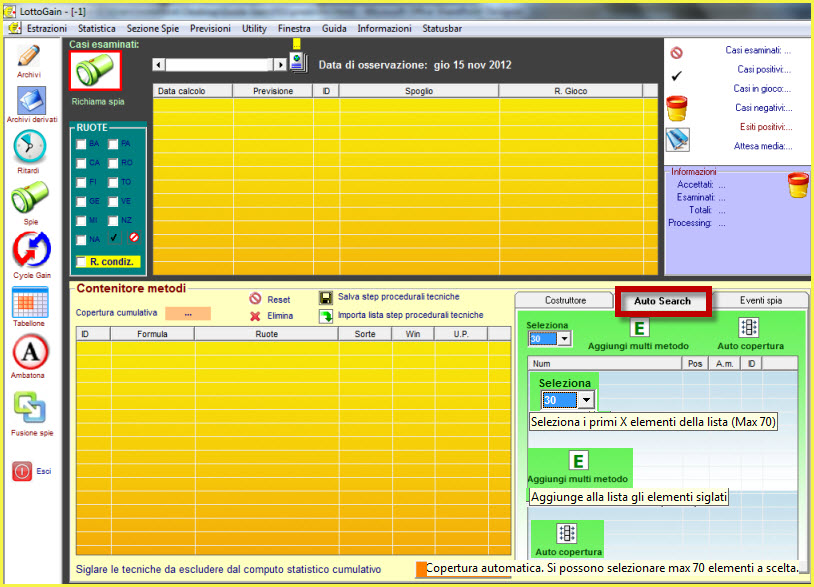Launch Cycle Gain from sidebar

[x=32, y=250]
